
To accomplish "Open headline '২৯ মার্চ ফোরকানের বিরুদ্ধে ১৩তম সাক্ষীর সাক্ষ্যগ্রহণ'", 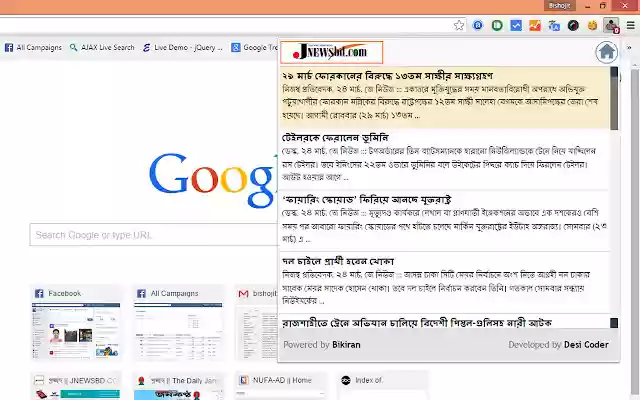I will click(x=387, y=76).
